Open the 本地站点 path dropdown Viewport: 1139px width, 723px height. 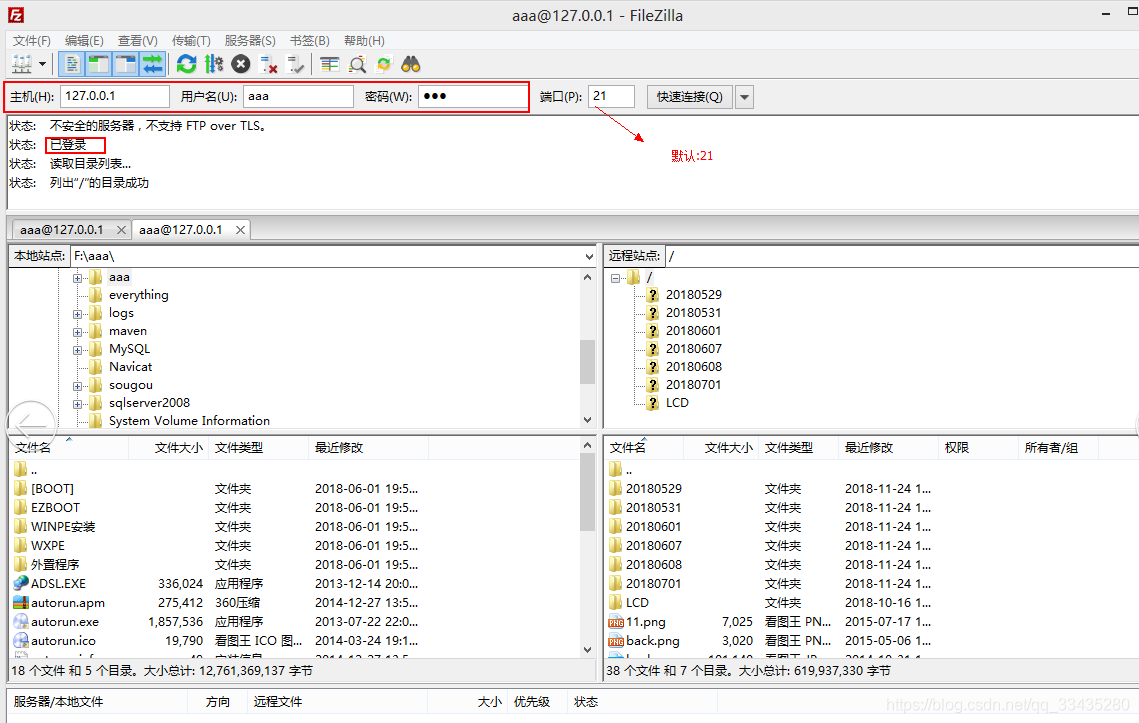(x=588, y=257)
